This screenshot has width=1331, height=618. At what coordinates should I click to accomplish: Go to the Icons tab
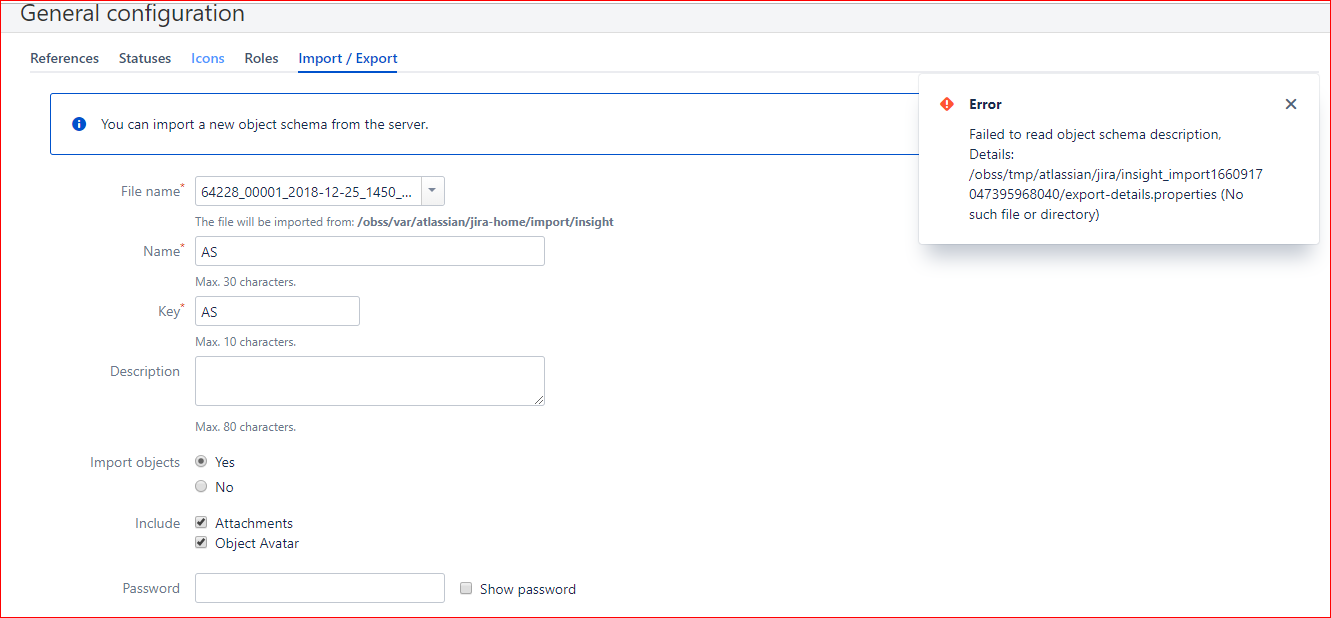(208, 58)
